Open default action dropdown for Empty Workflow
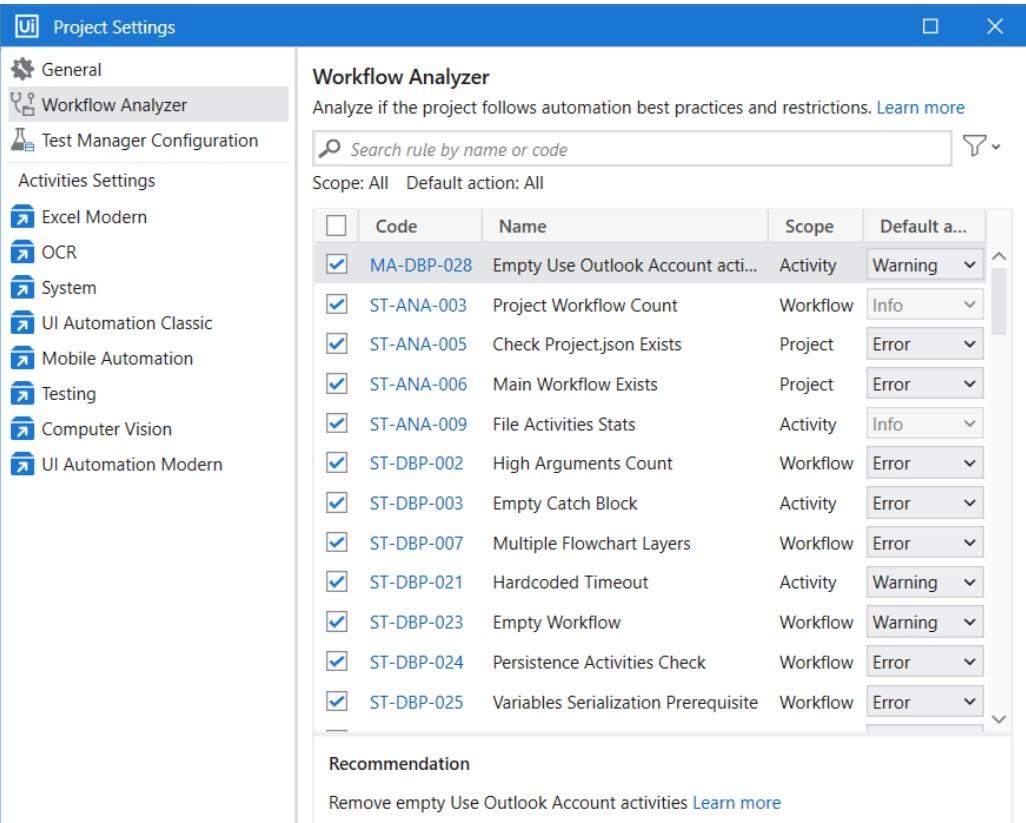 pos(925,622)
